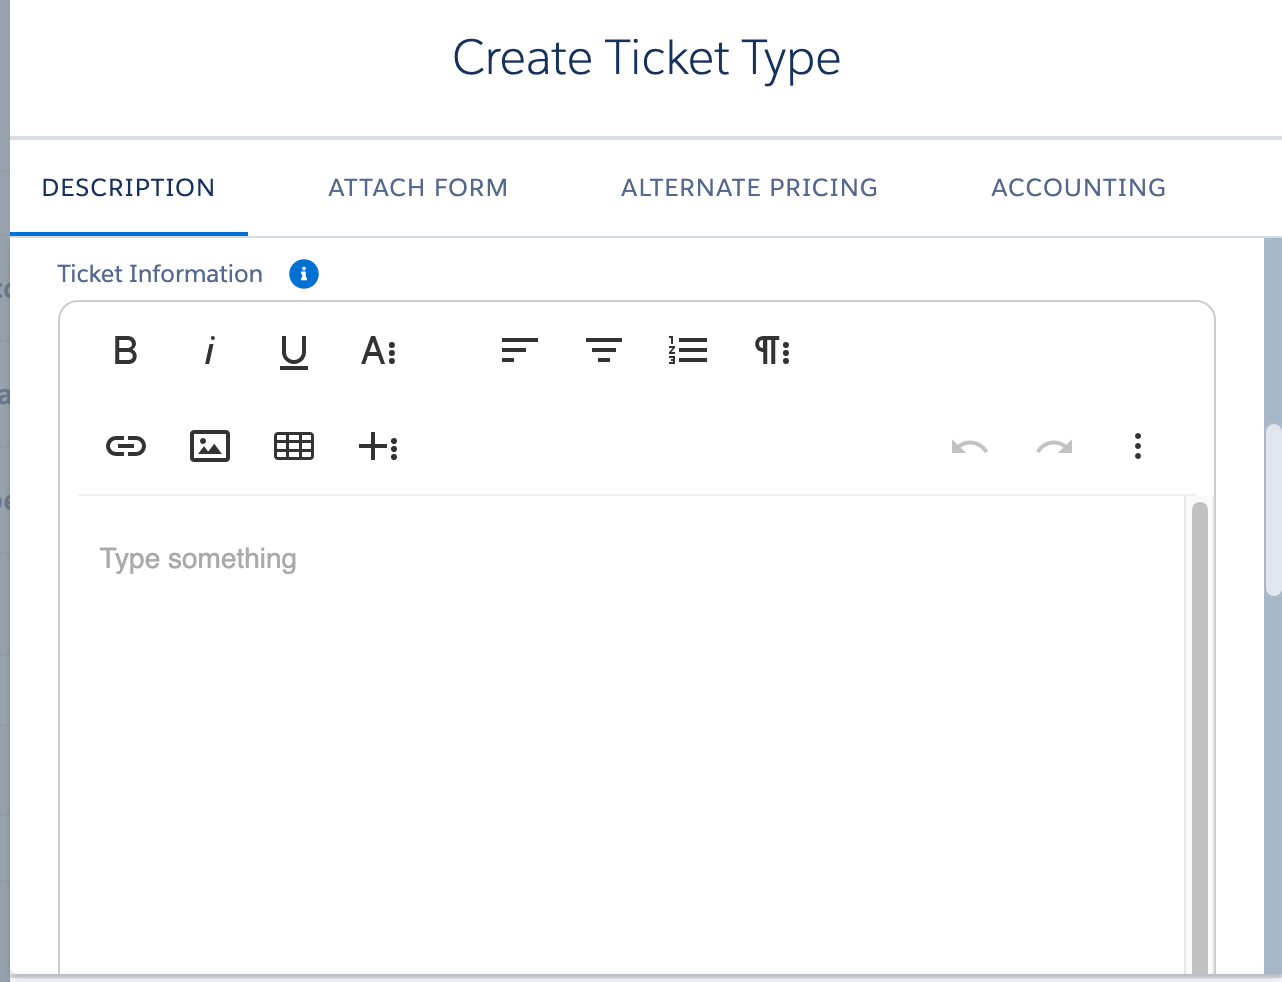This screenshot has height=982, width=1282.
Task: Click the 'Create Ticket Type' heading
Action: coord(647,58)
